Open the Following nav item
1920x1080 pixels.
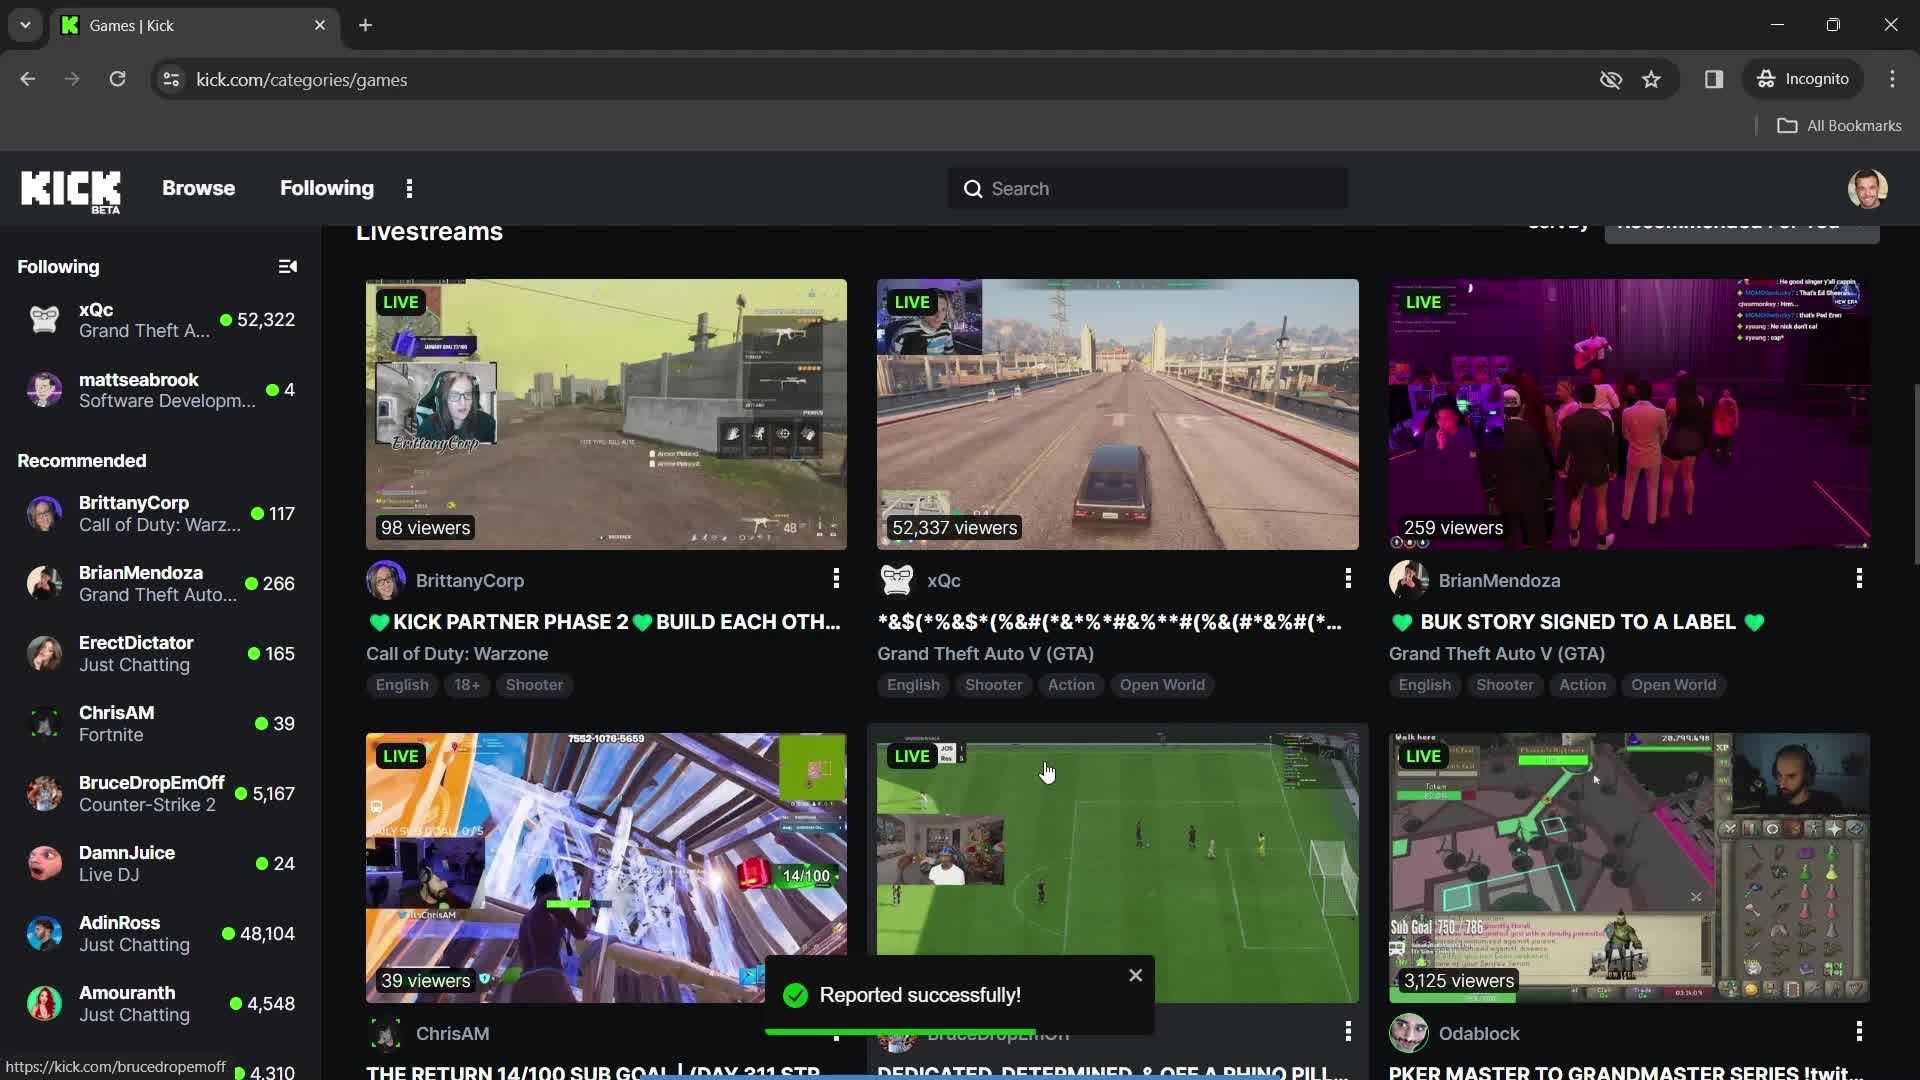click(326, 188)
